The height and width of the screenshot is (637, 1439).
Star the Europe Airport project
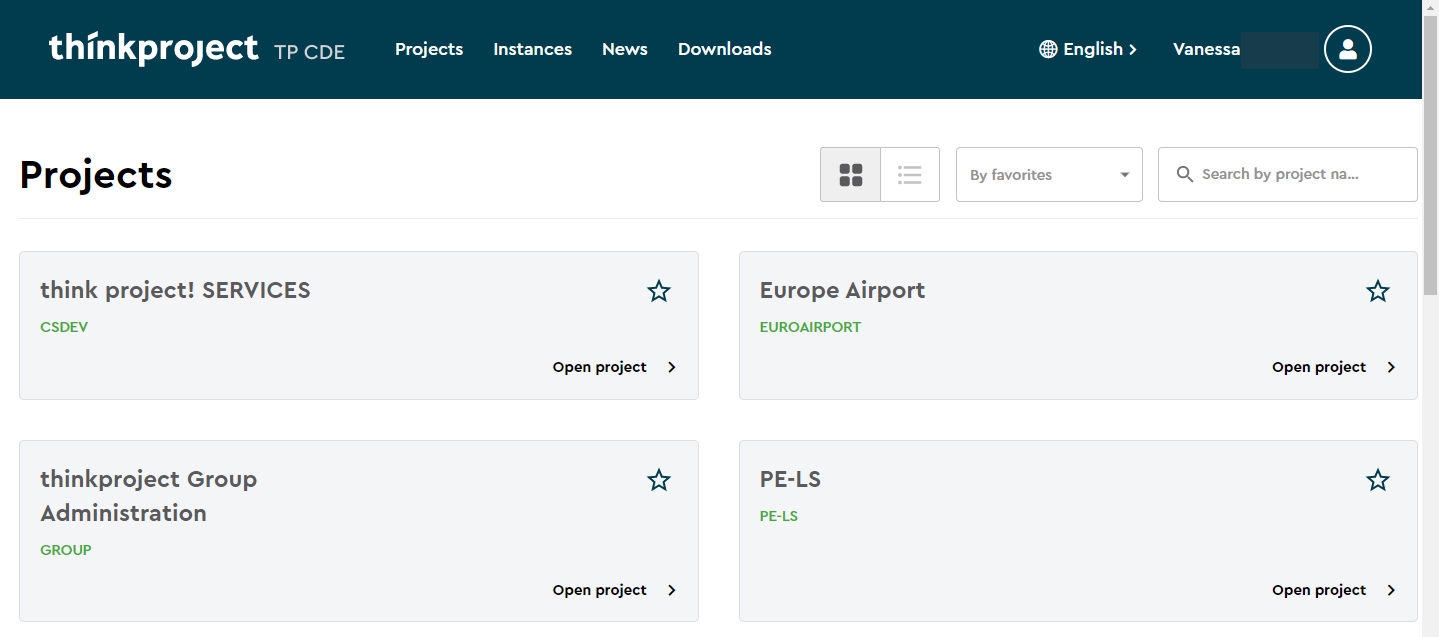click(1378, 291)
